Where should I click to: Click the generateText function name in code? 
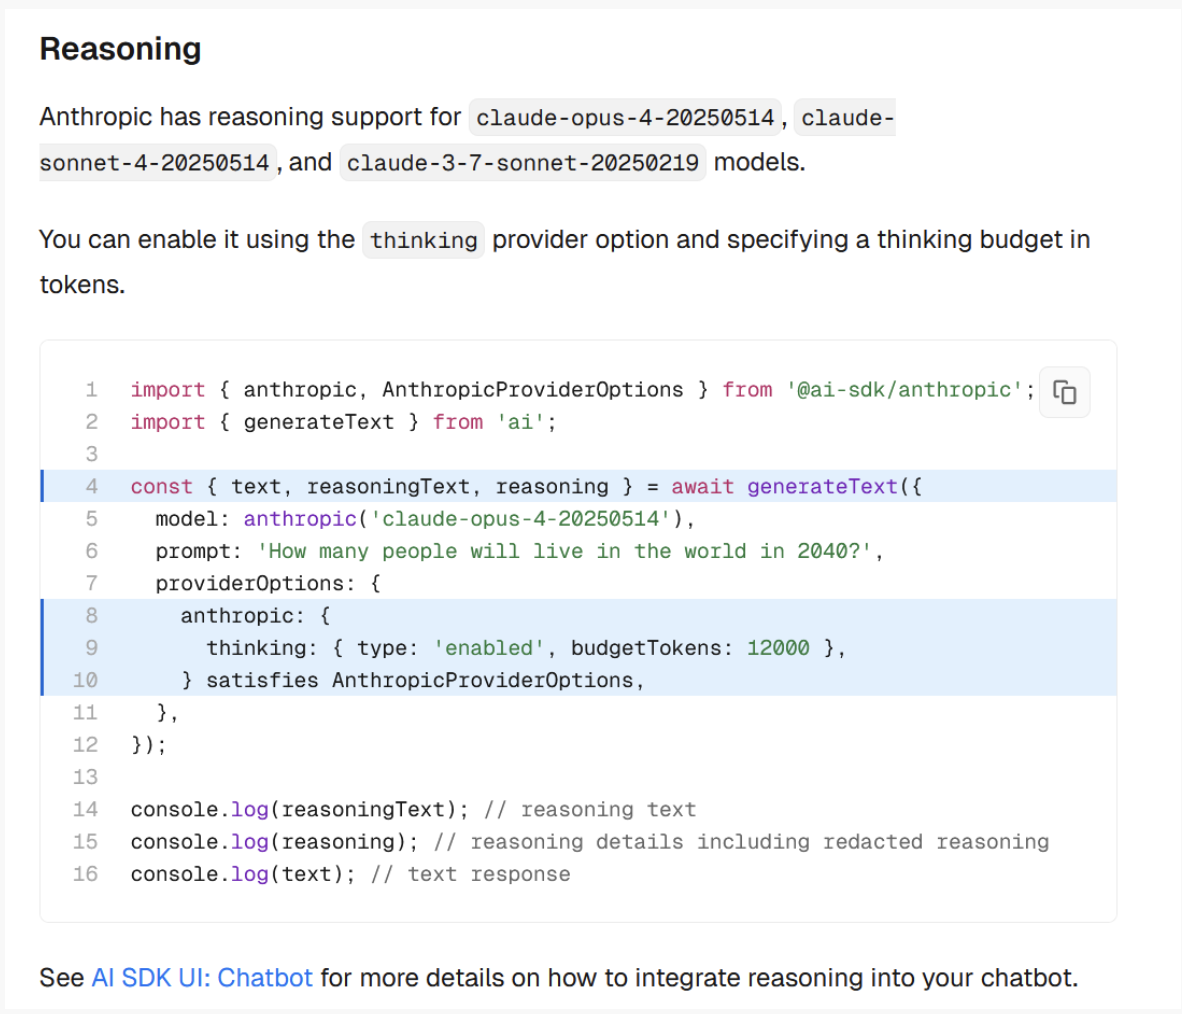click(822, 486)
